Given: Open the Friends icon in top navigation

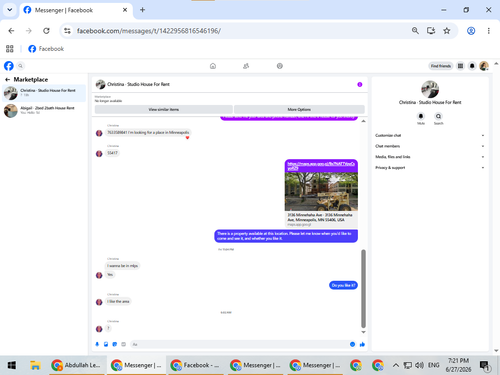Looking at the screenshot, I should coord(246,66).
